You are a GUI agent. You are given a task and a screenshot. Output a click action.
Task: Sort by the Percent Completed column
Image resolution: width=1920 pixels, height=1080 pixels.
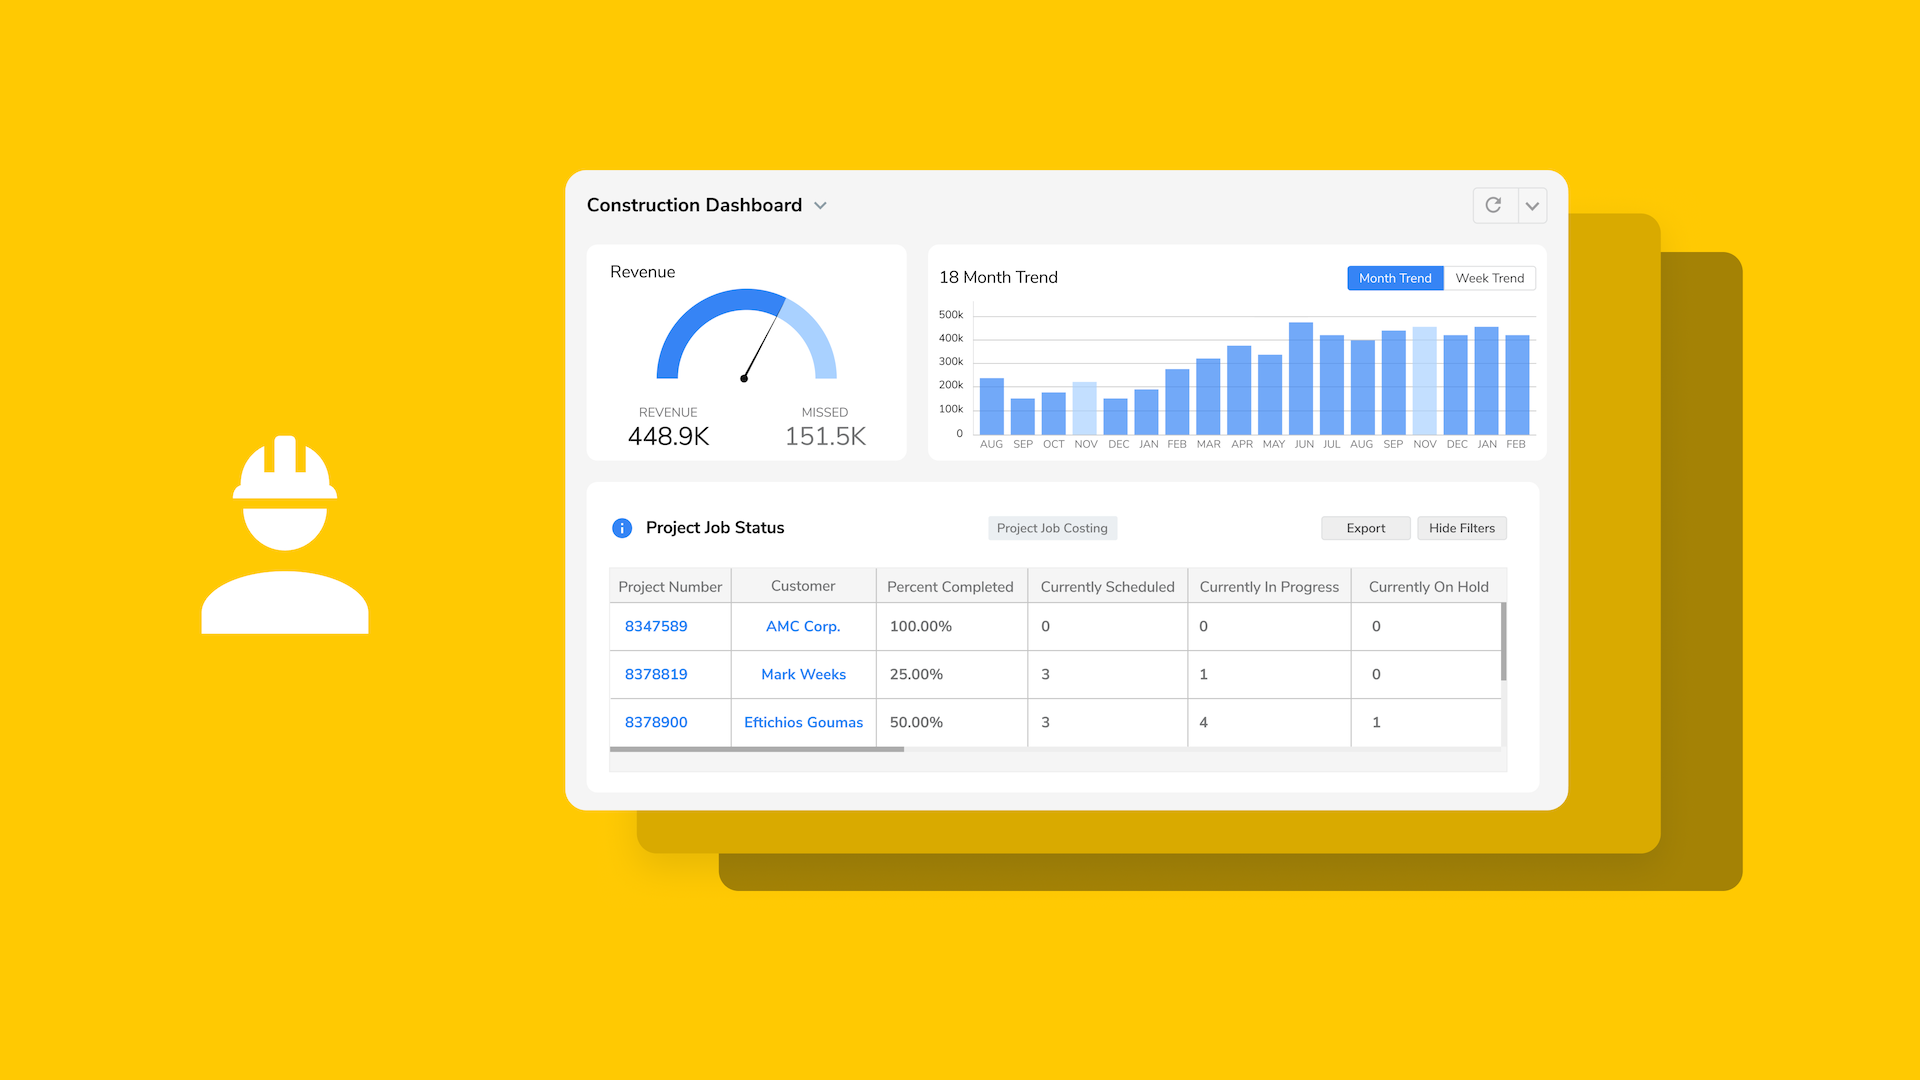click(950, 586)
